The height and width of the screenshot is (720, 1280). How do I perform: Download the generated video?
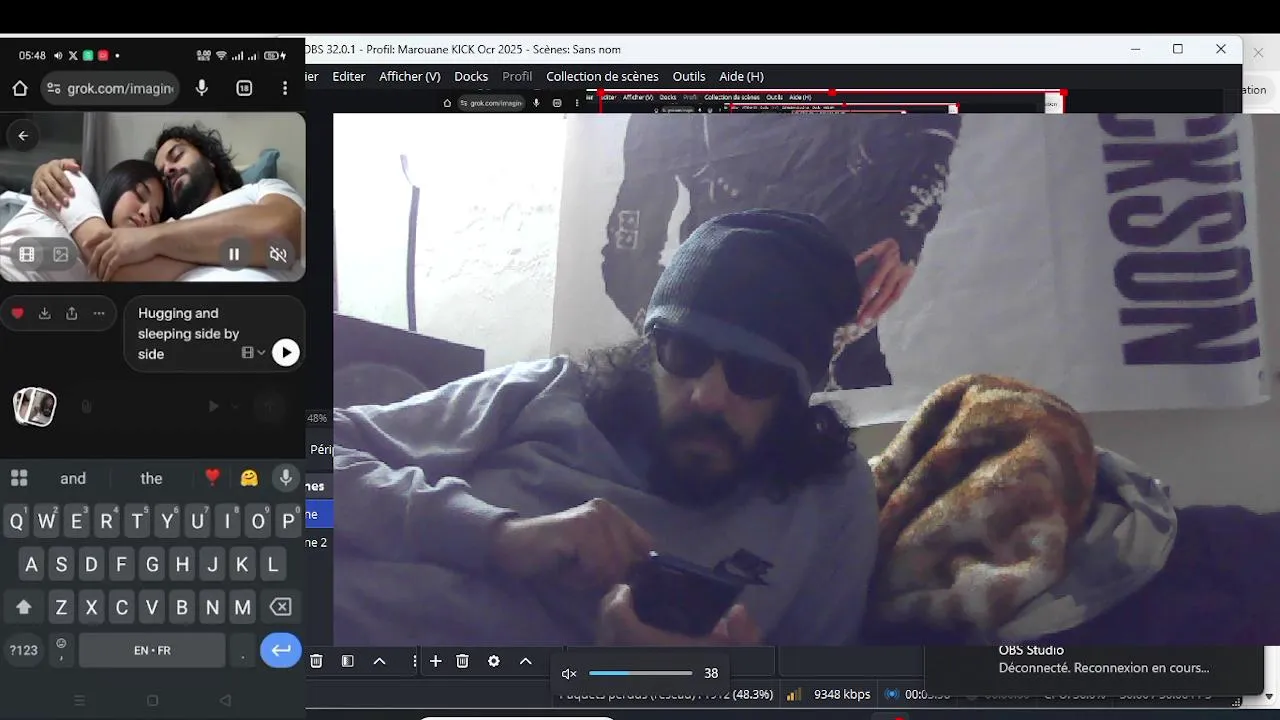click(x=44, y=313)
